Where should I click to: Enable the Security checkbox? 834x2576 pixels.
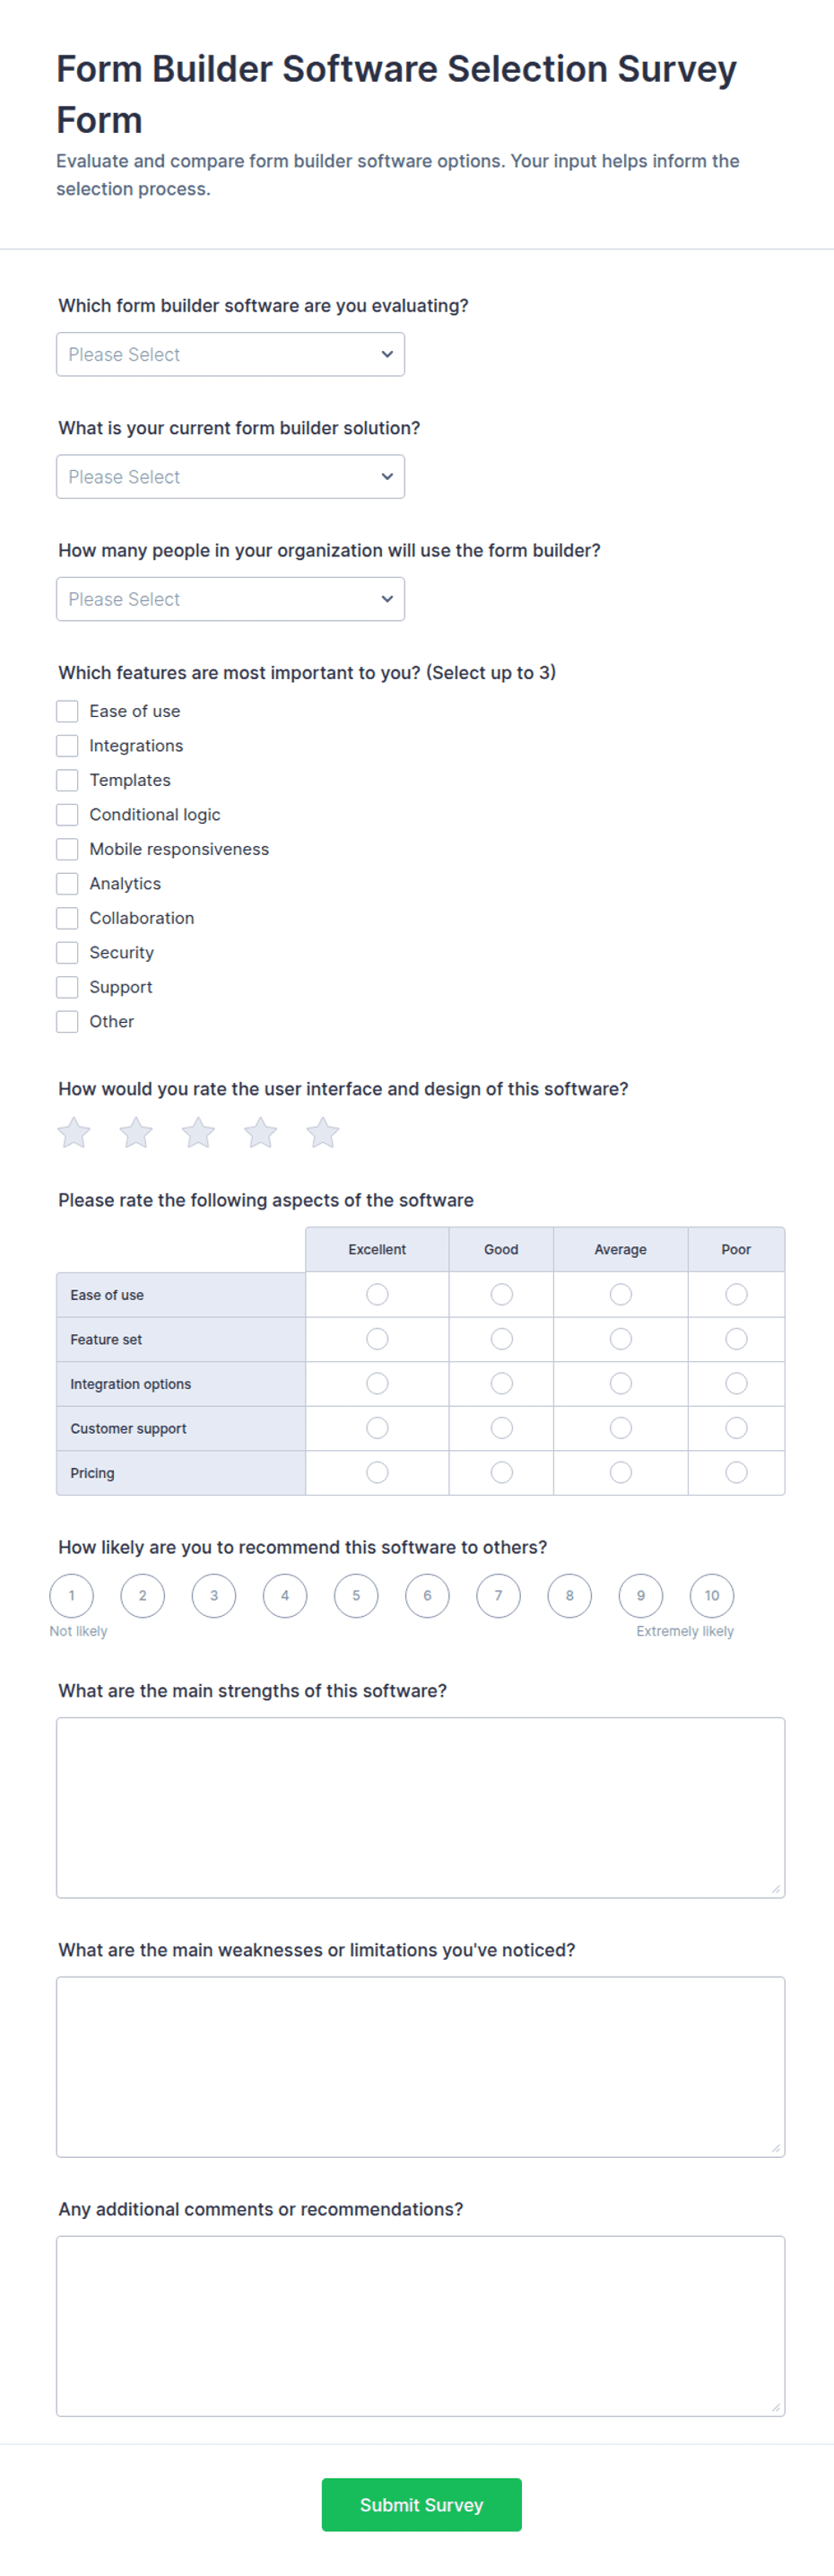point(67,952)
